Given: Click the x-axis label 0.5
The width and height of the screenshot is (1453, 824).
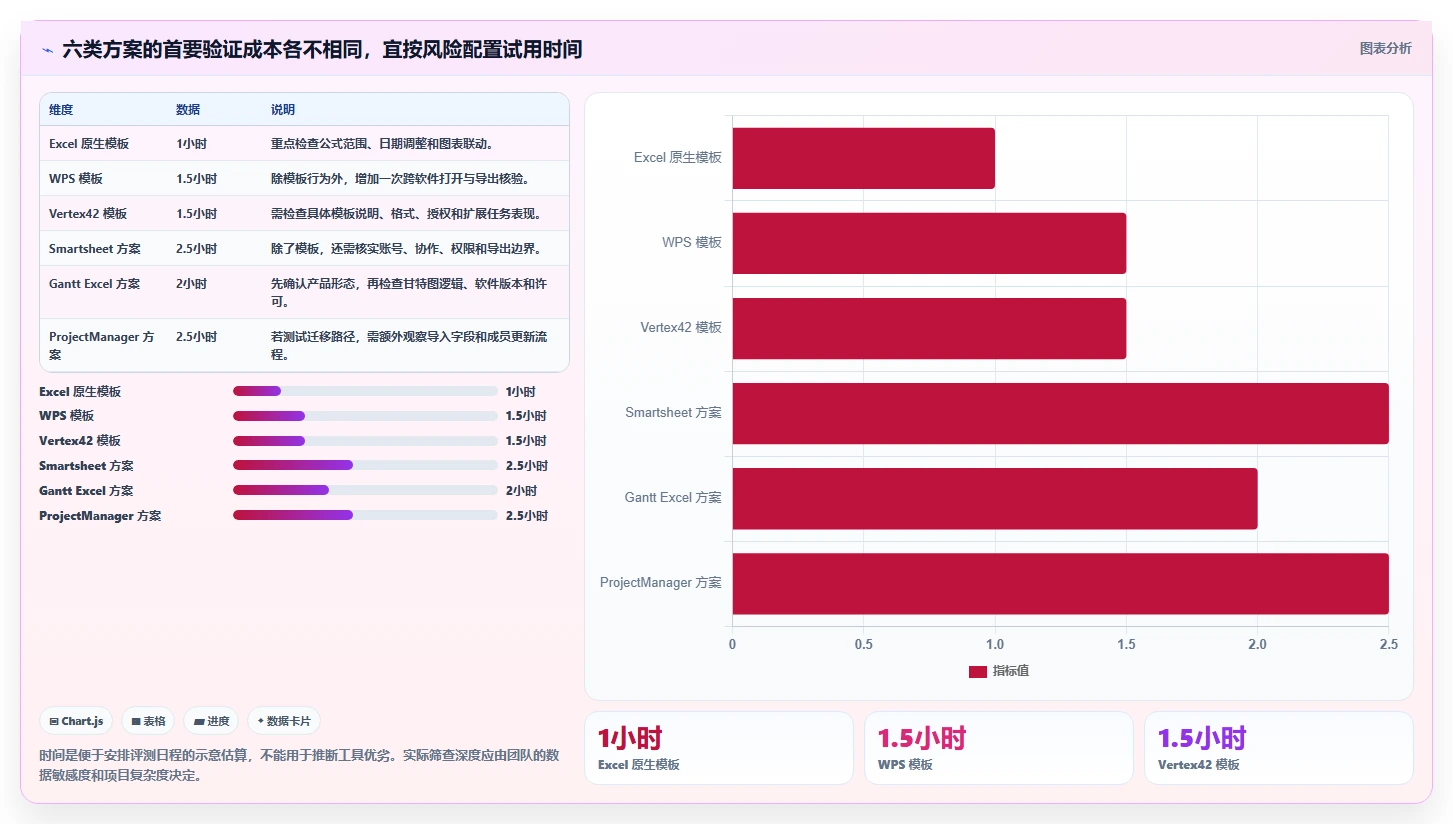Looking at the screenshot, I should (x=864, y=645).
